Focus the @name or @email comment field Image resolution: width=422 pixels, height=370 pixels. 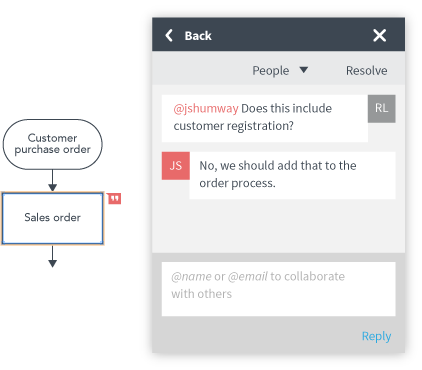coord(279,289)
